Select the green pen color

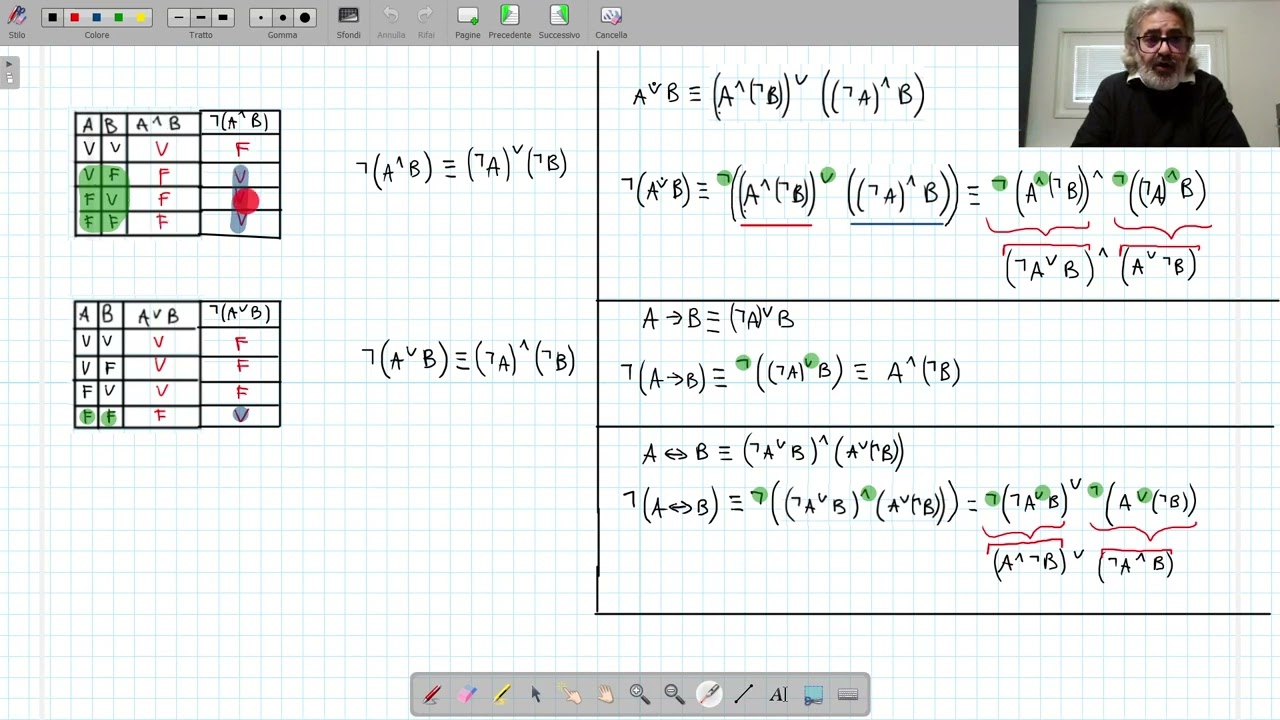pos(119,17)
